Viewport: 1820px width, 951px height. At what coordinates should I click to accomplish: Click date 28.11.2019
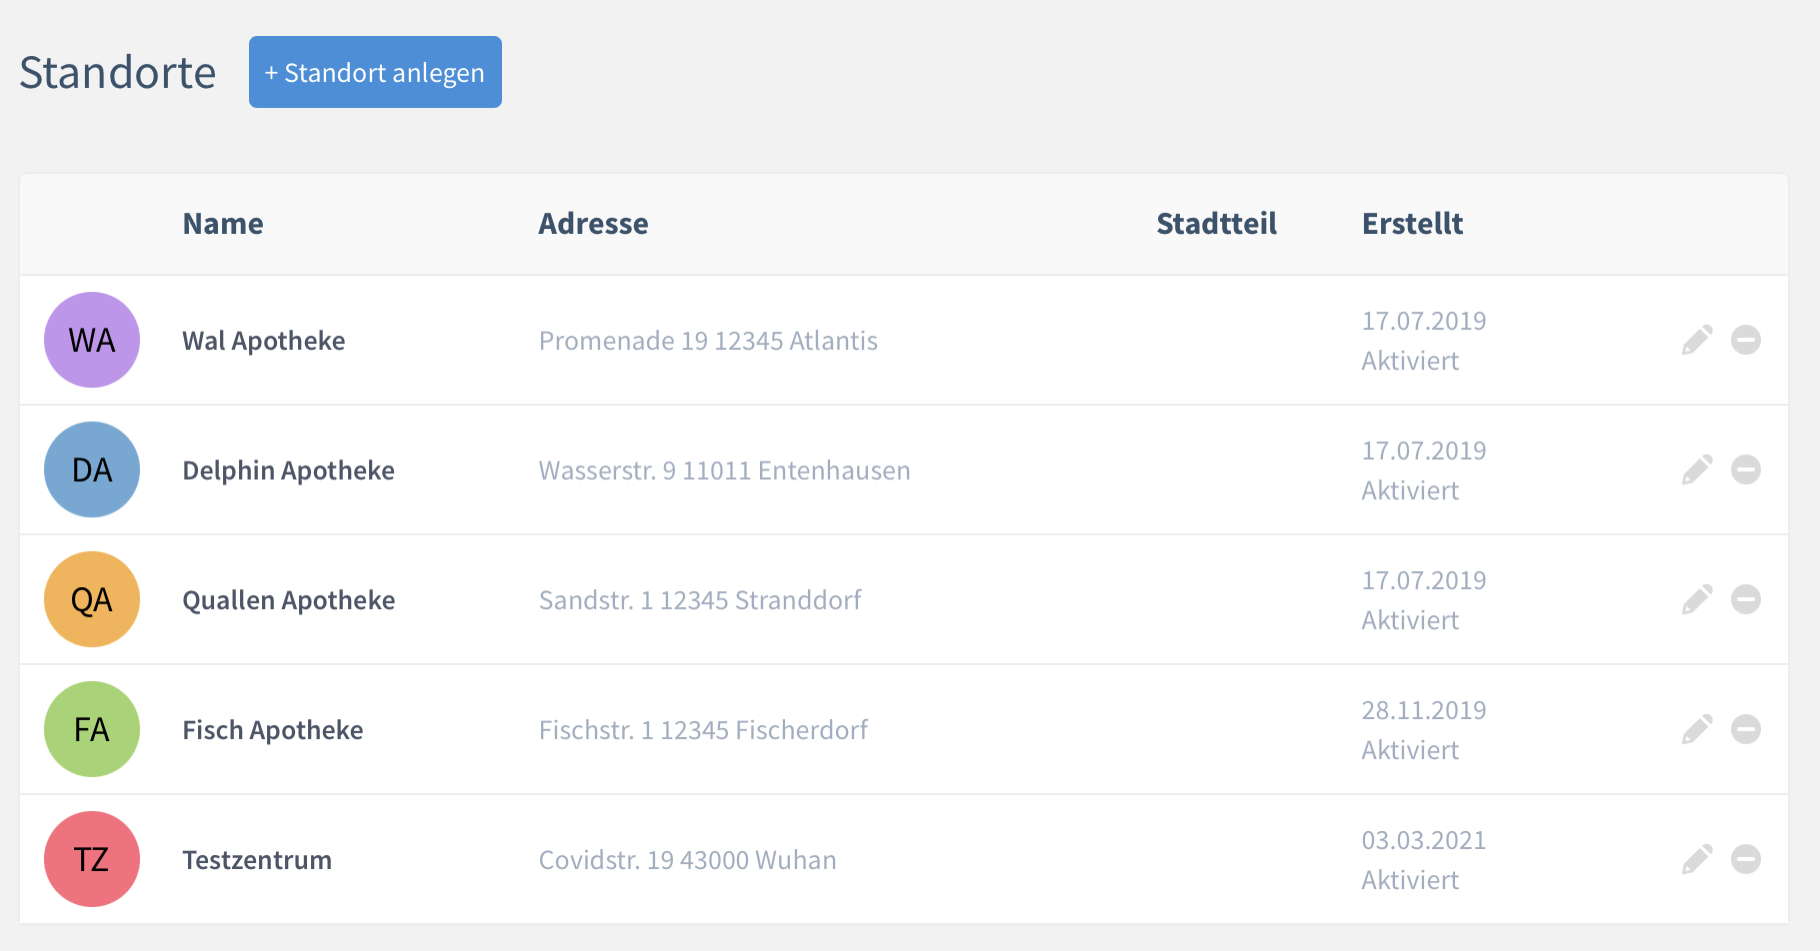(1424, 711)
